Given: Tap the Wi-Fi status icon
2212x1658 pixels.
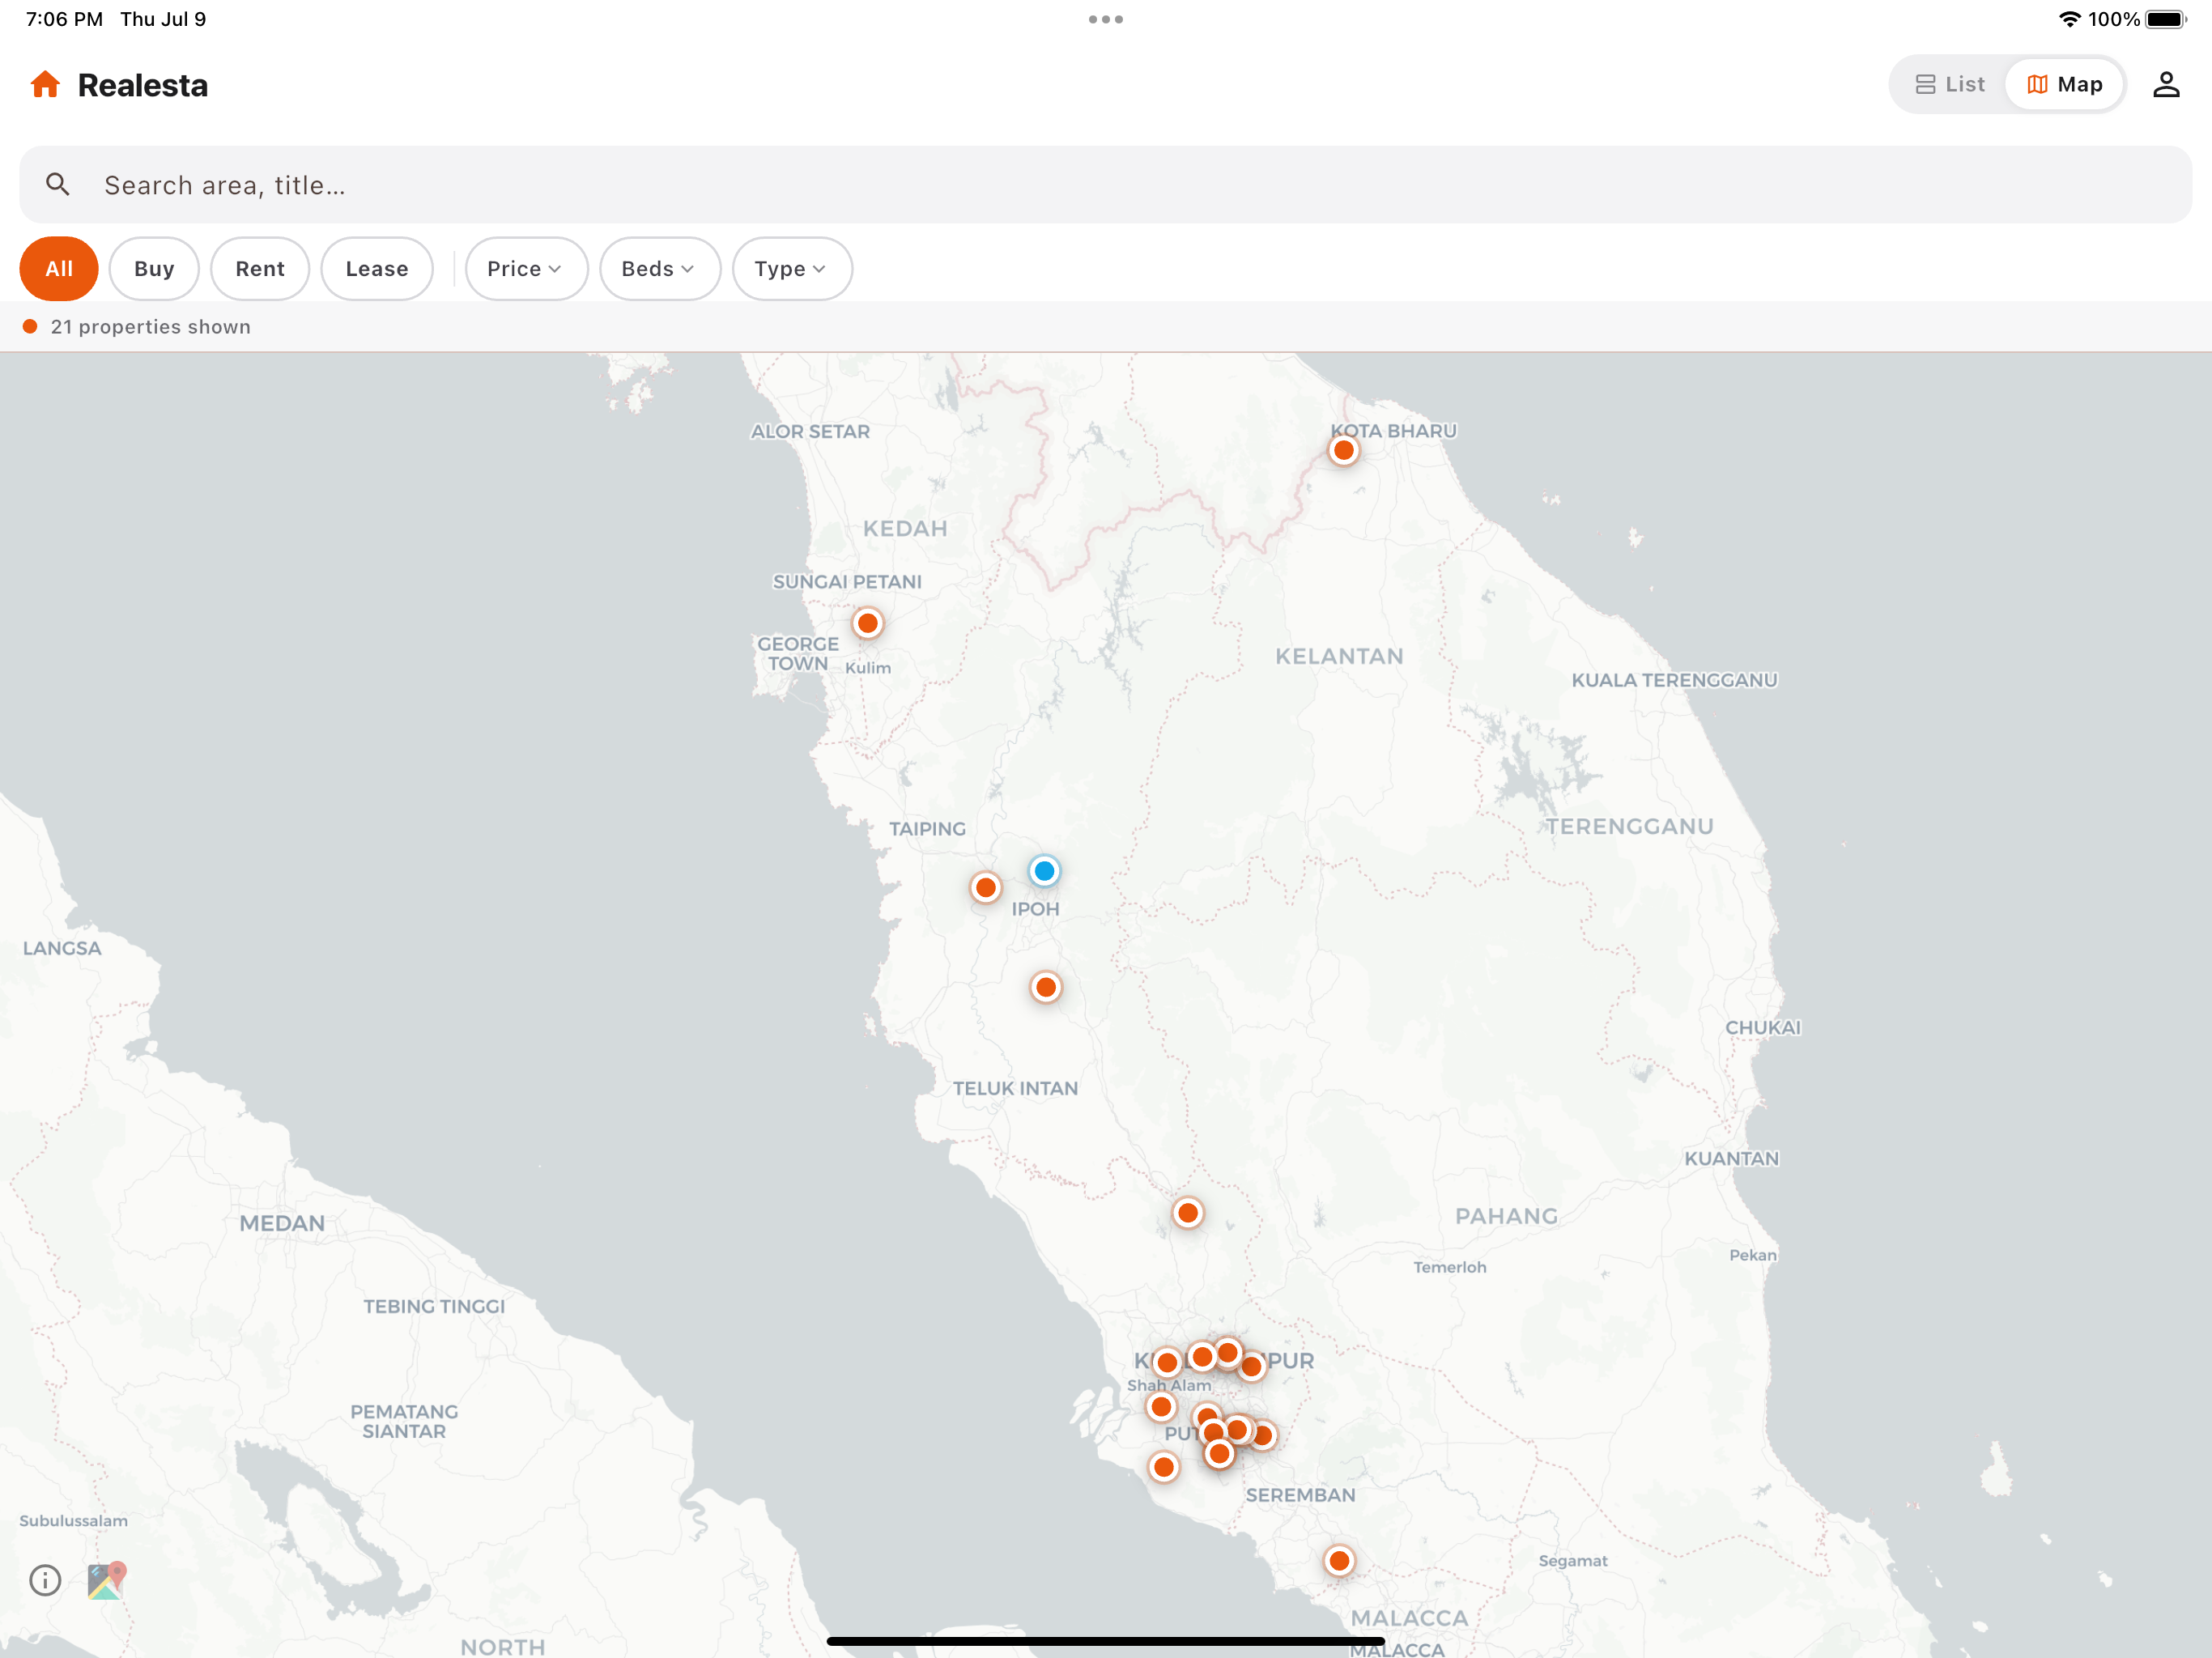Looking at the screenshot, I should pyautogui.click(x=2070, y=19).
